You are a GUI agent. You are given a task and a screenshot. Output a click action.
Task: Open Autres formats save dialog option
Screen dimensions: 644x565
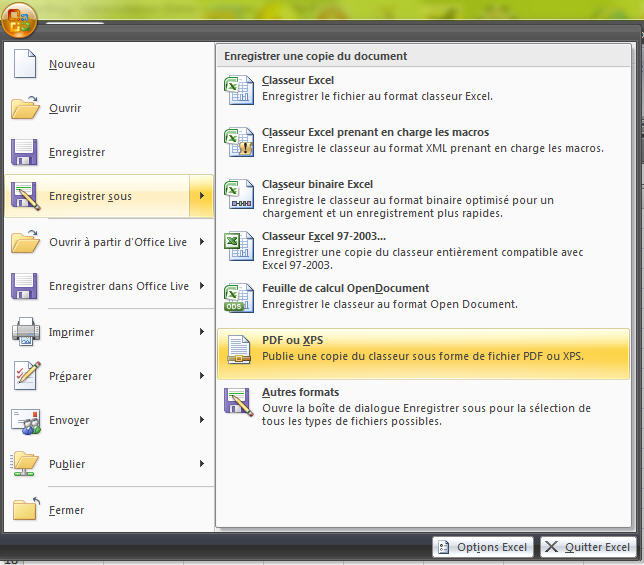click(423, 406)
